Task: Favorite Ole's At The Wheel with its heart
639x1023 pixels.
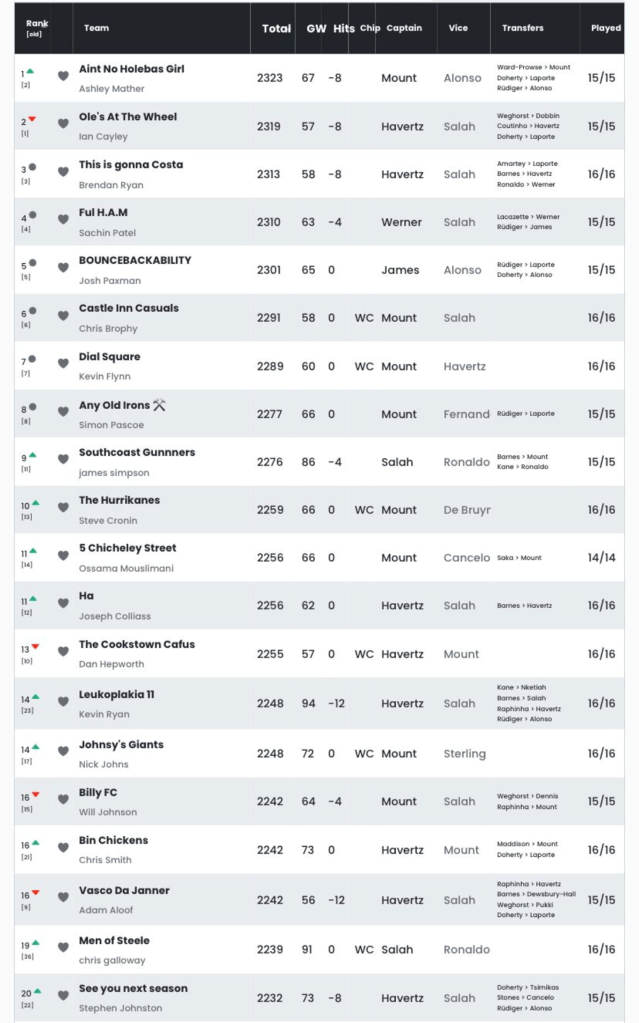Action: [x=63, y=124]
